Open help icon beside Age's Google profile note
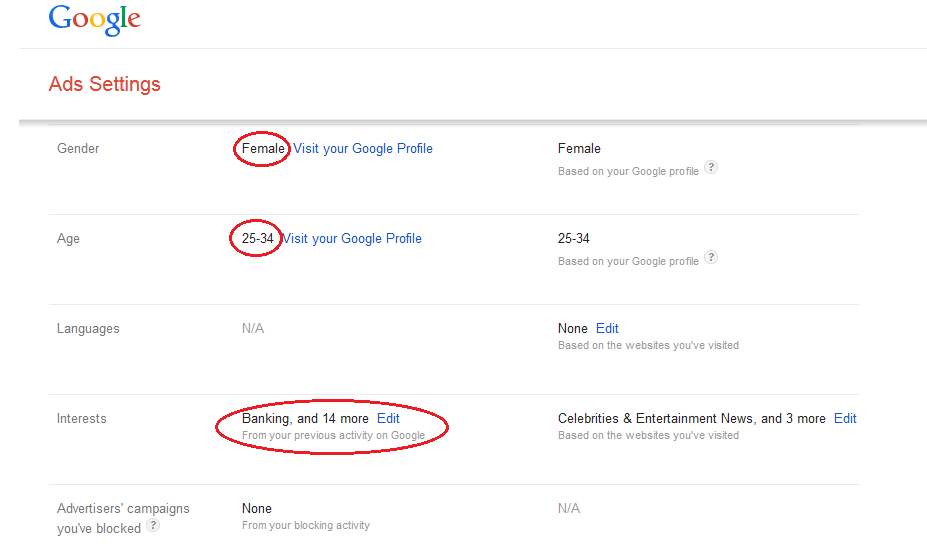927x559 pixels. click(710, 258)
